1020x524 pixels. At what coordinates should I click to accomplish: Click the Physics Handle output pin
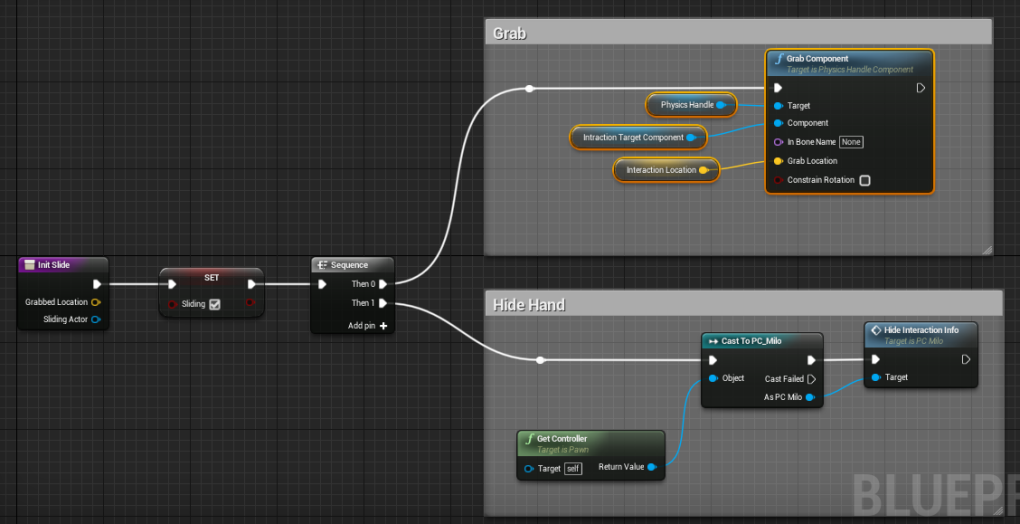(x=721, y=105)
